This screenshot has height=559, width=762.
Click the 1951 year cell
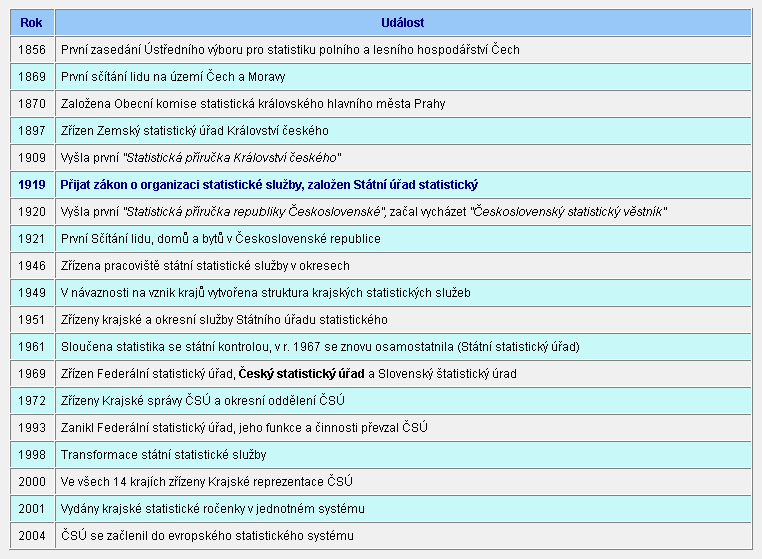[x=31, y=320]
